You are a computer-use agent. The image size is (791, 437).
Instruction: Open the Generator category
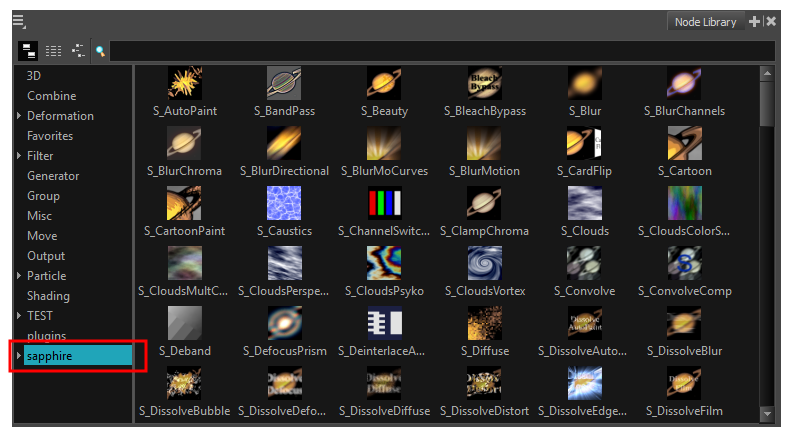point(53,176)
